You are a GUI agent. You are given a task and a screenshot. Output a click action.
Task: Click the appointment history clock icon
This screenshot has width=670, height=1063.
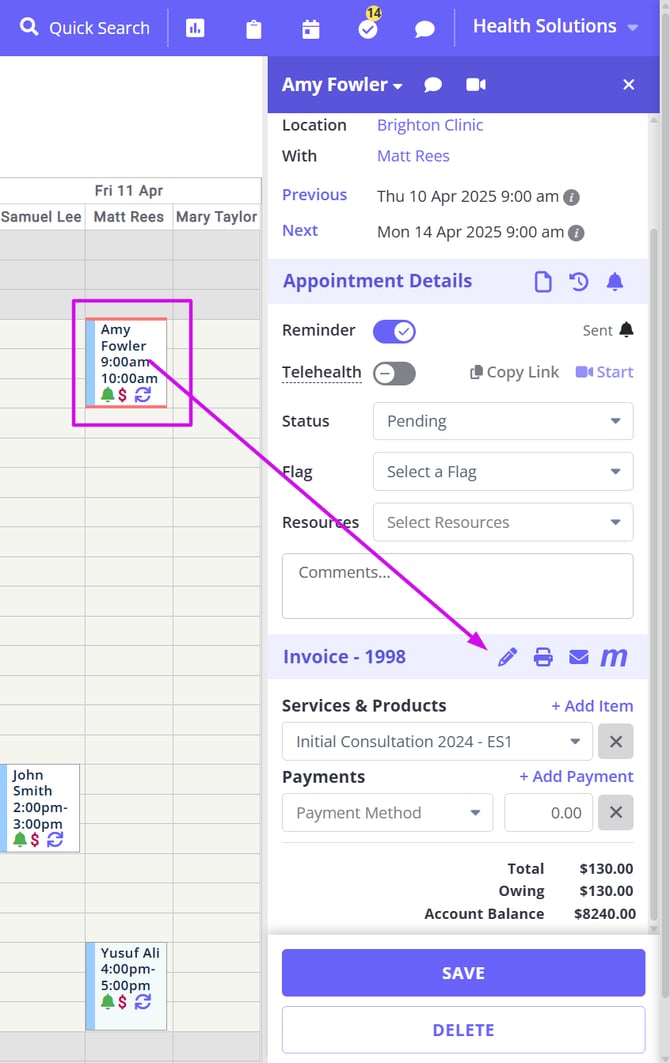(579, 282)
